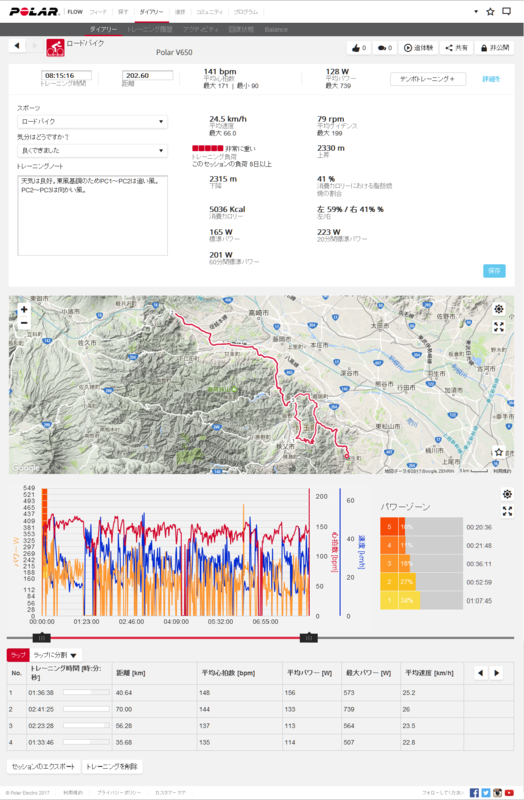Open the コミュニティ menu item
The image size is (524, 800).
[209, 12]
